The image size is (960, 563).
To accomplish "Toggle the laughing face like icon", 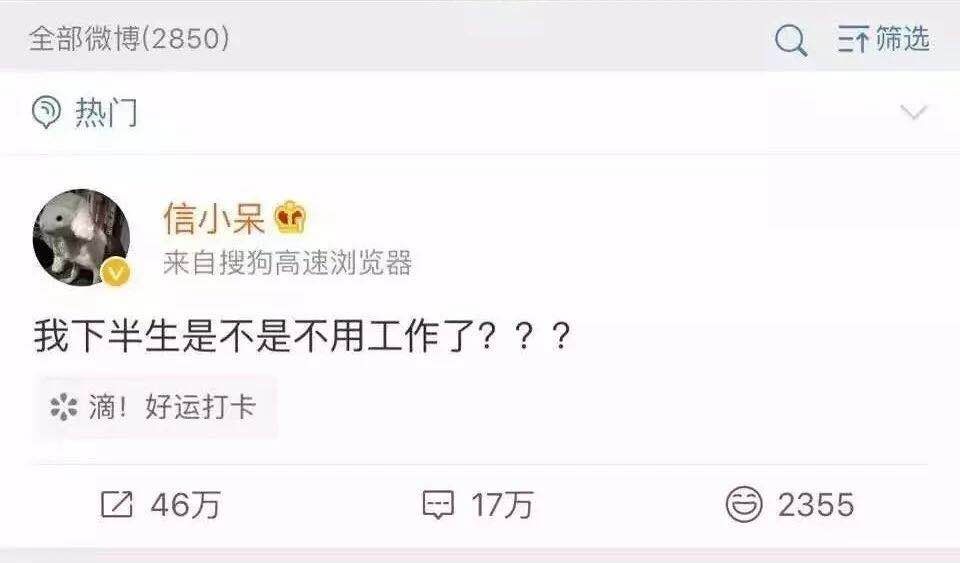I will 744,505.
